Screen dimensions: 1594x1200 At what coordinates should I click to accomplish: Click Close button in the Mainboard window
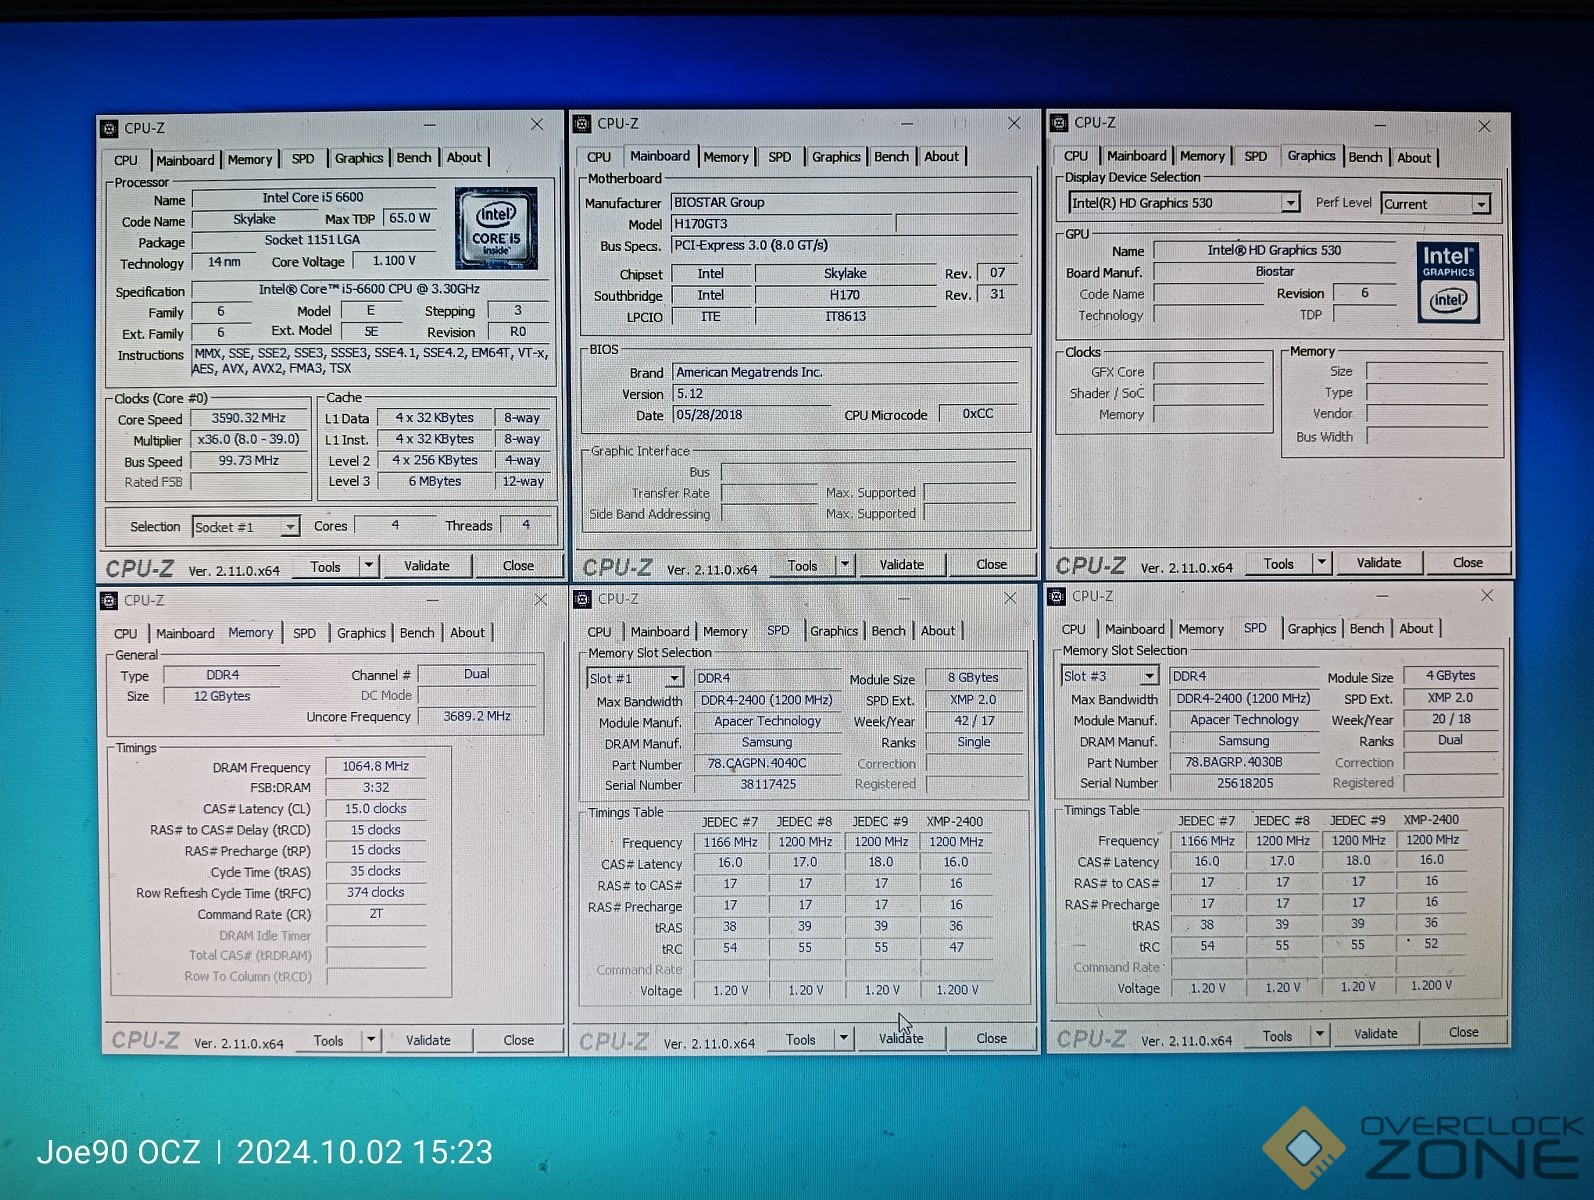click(x=991, y=565)
